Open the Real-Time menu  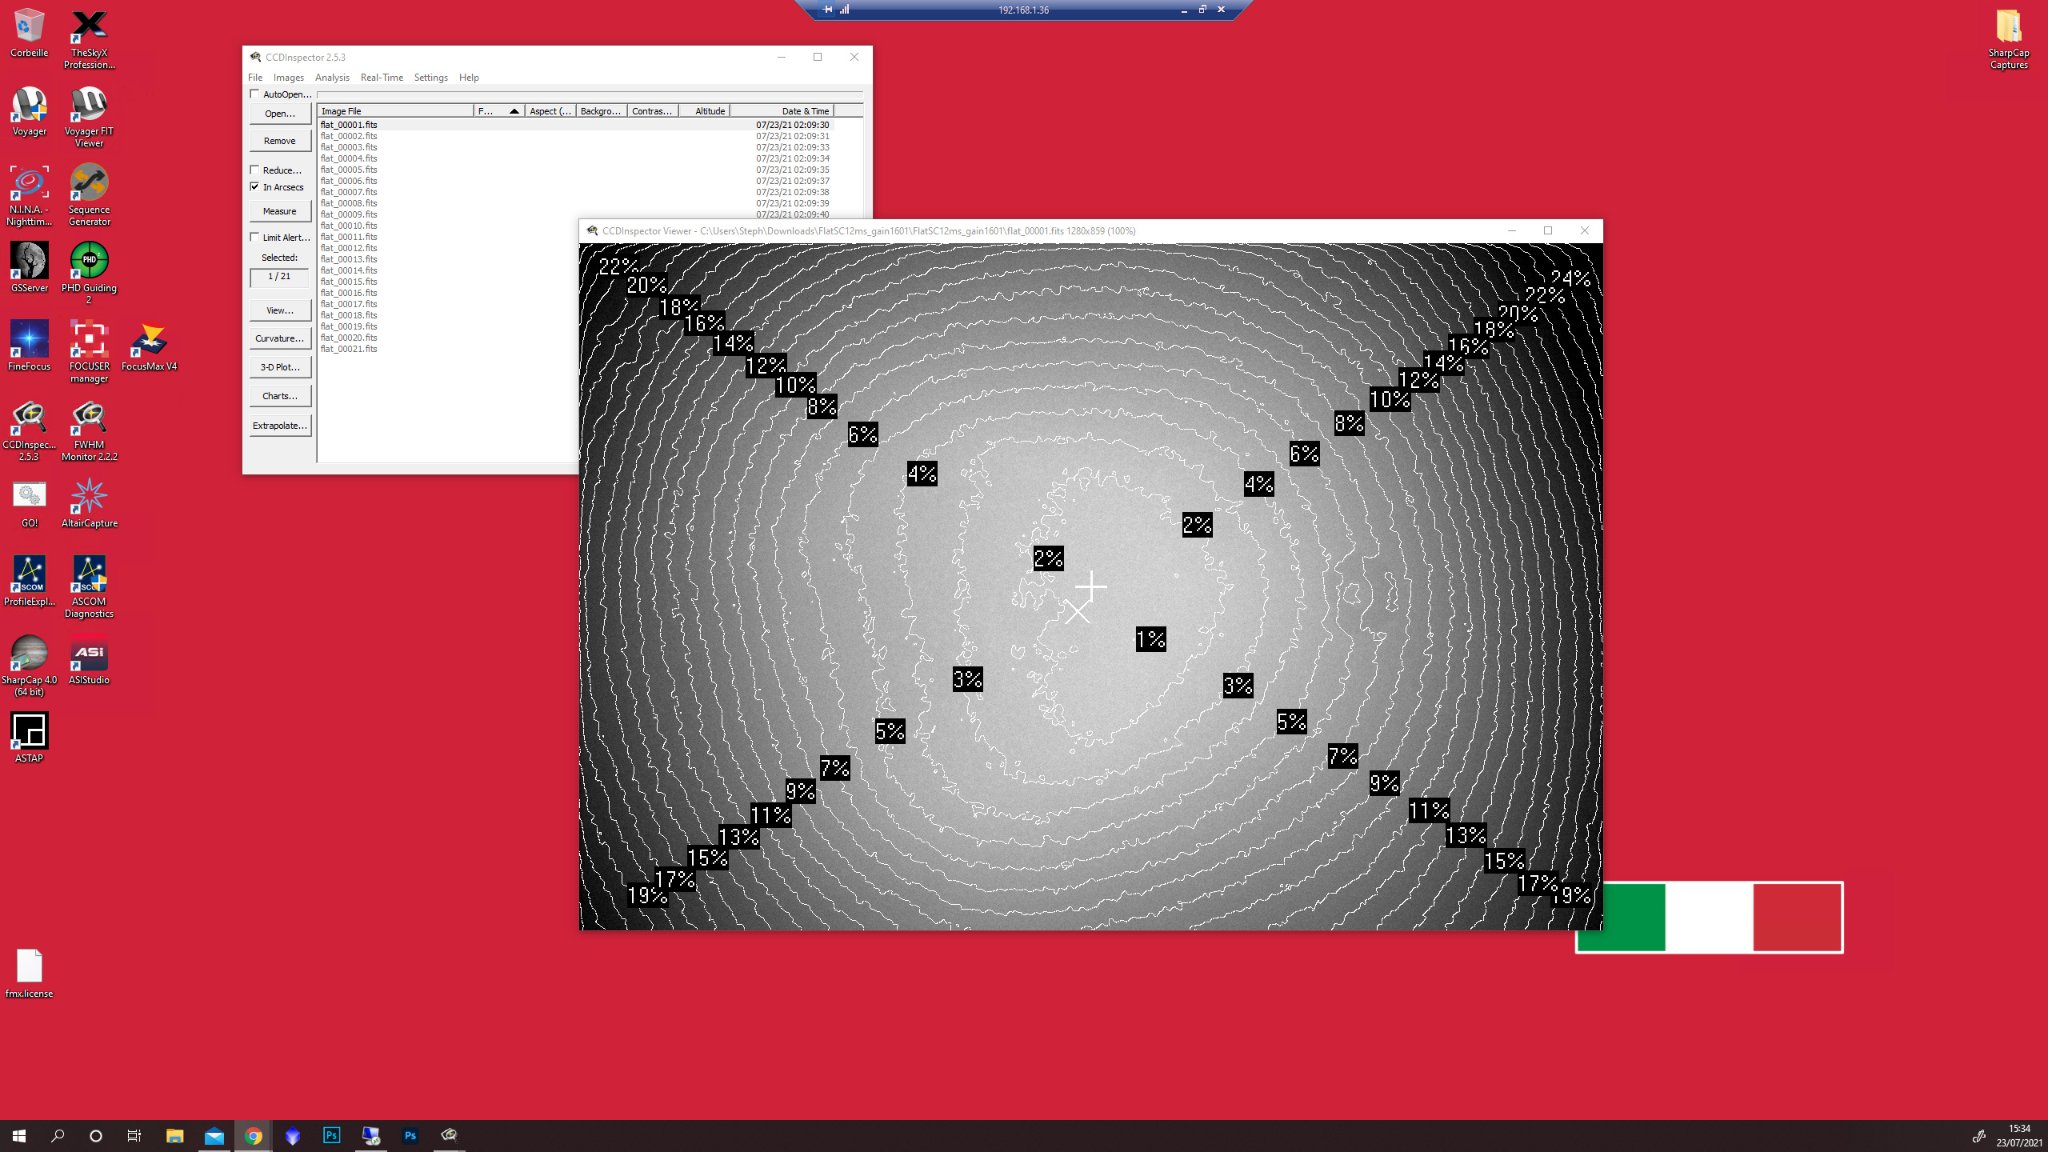(x=381, y=77)
